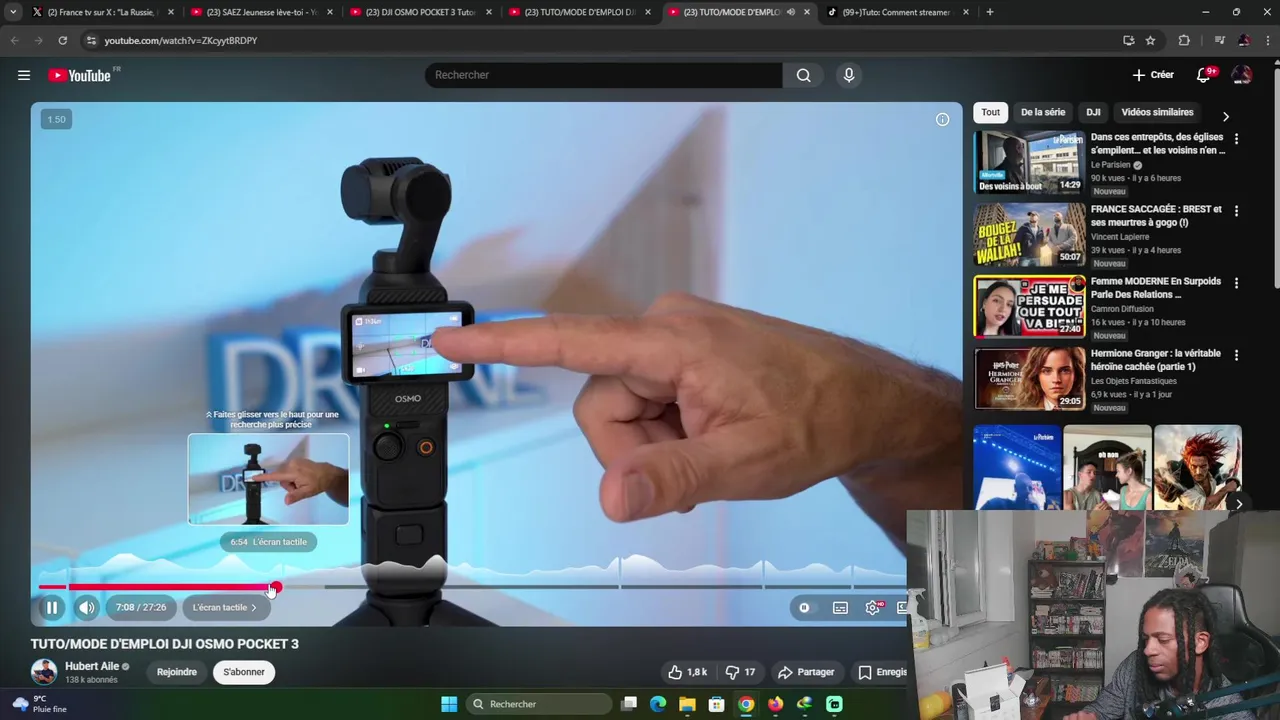
Task: Open the Hermione Granger video thumbnail
Action: (x=1029, y=378)
